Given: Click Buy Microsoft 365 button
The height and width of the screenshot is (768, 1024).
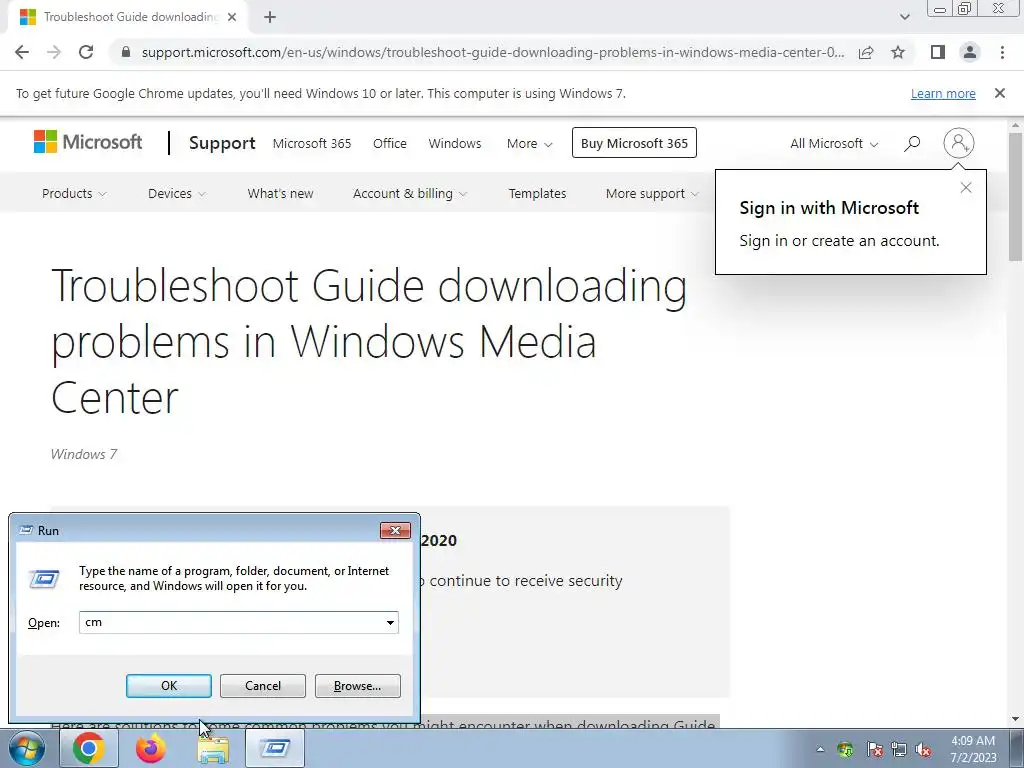Looking at the screenshot, I should [x=634, y=143].
